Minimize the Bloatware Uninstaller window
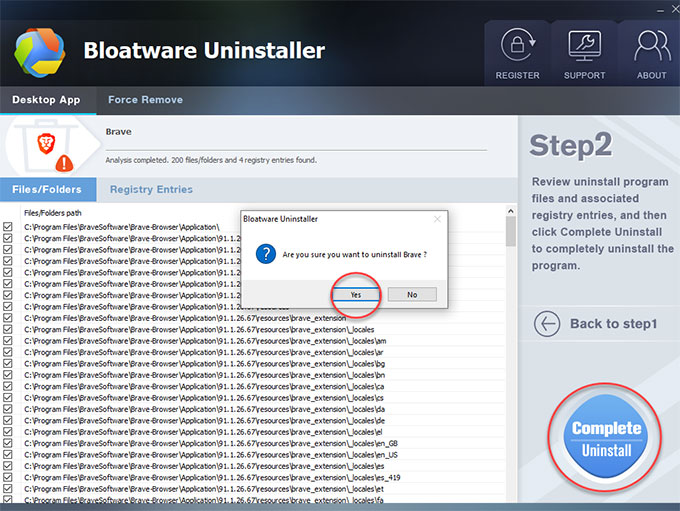This screenshot has width=680, height=511. point(660,10)
